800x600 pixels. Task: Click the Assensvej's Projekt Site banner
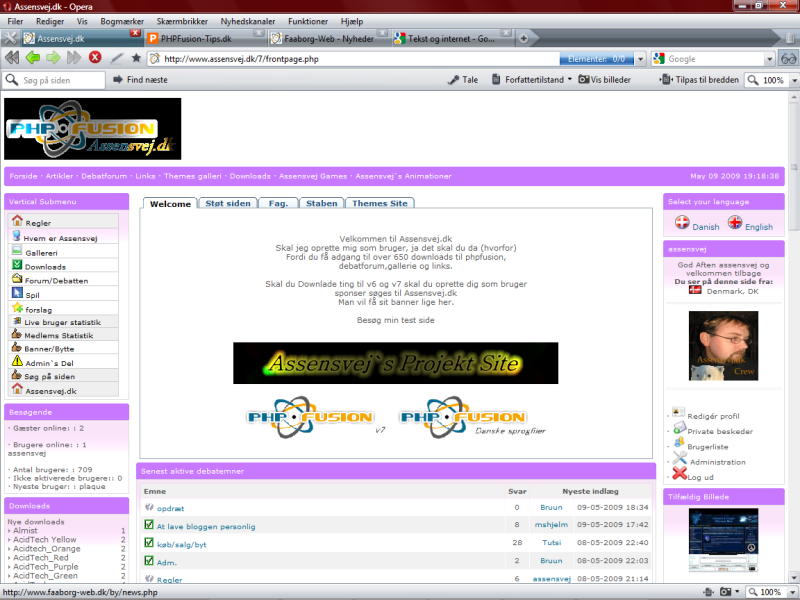click(395, 363)
